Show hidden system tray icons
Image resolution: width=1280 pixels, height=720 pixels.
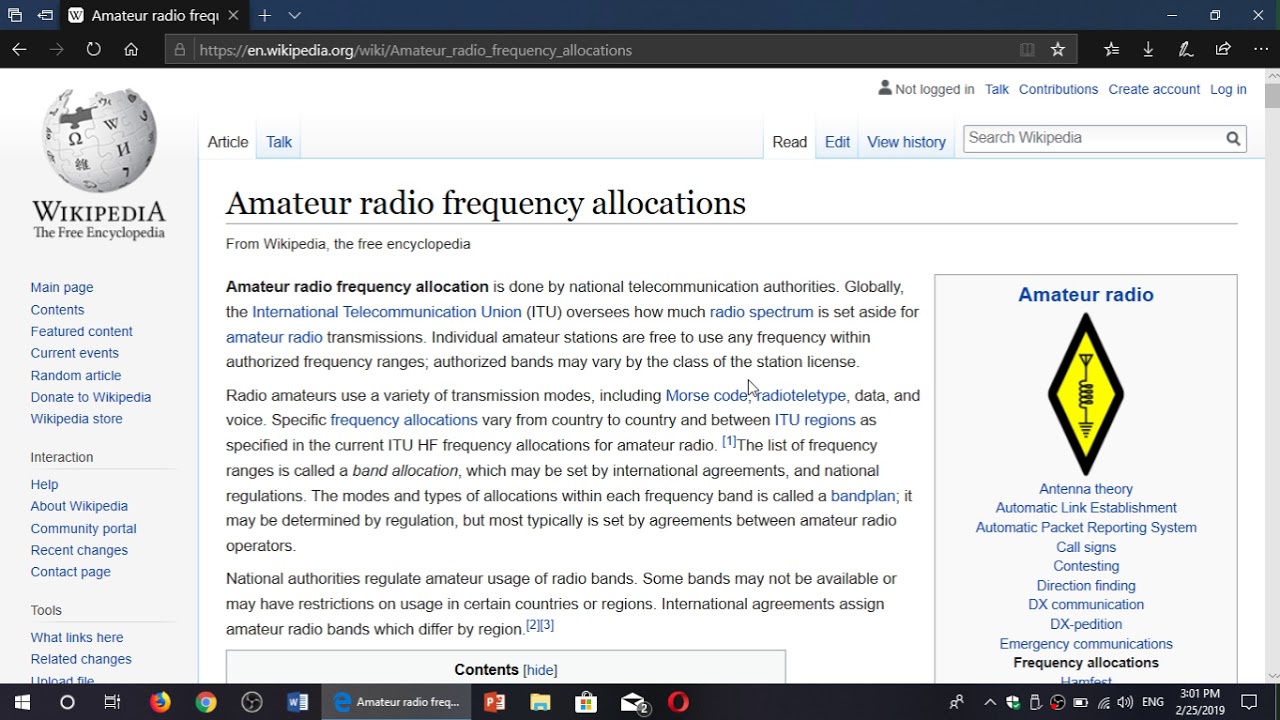pyautogui.click(x=990, y=702)
